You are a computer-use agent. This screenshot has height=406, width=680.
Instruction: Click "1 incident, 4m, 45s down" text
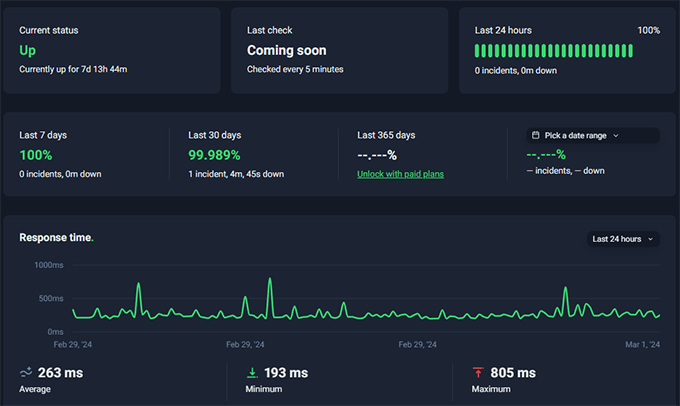pos(236,174)
